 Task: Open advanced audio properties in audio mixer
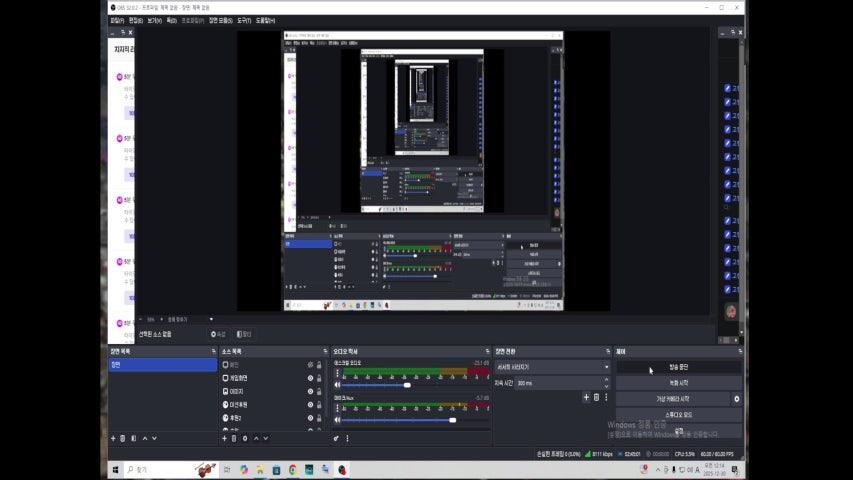pyautogui.click(x=336, y=438)
